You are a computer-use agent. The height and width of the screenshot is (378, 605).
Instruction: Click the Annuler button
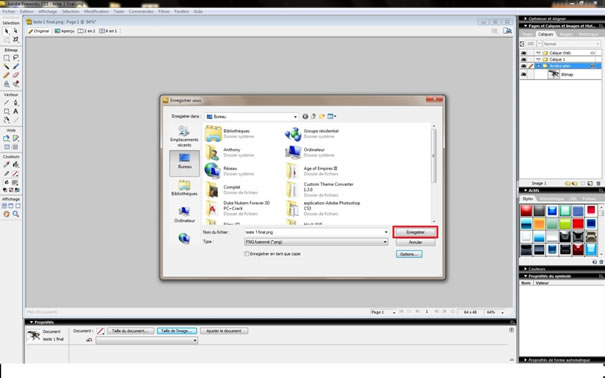(x=415, y=242)
